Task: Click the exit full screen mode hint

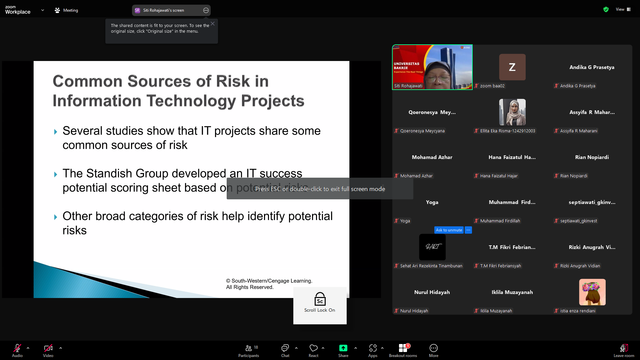Action: pos(320,189)
